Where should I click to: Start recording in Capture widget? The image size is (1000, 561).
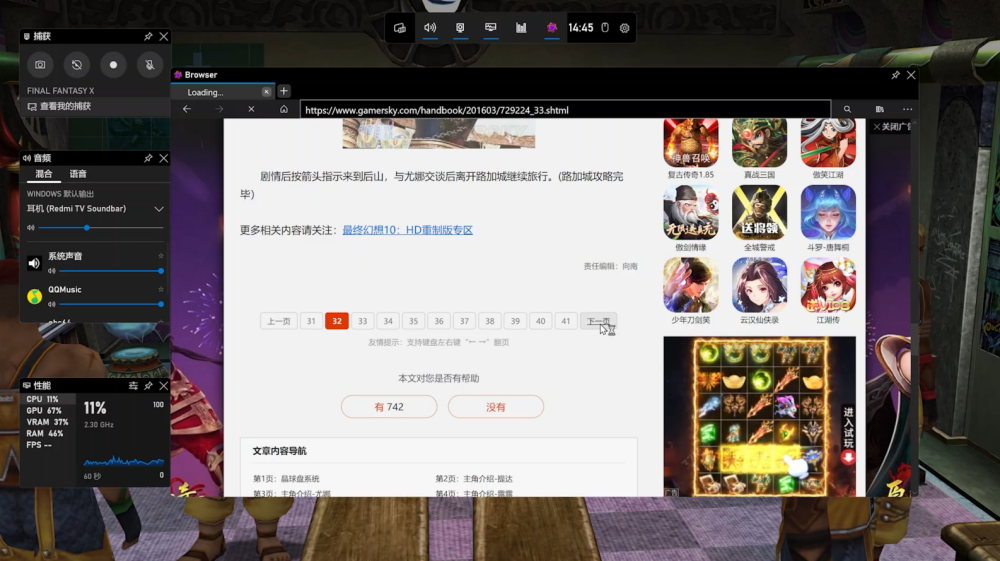[113, 65]
